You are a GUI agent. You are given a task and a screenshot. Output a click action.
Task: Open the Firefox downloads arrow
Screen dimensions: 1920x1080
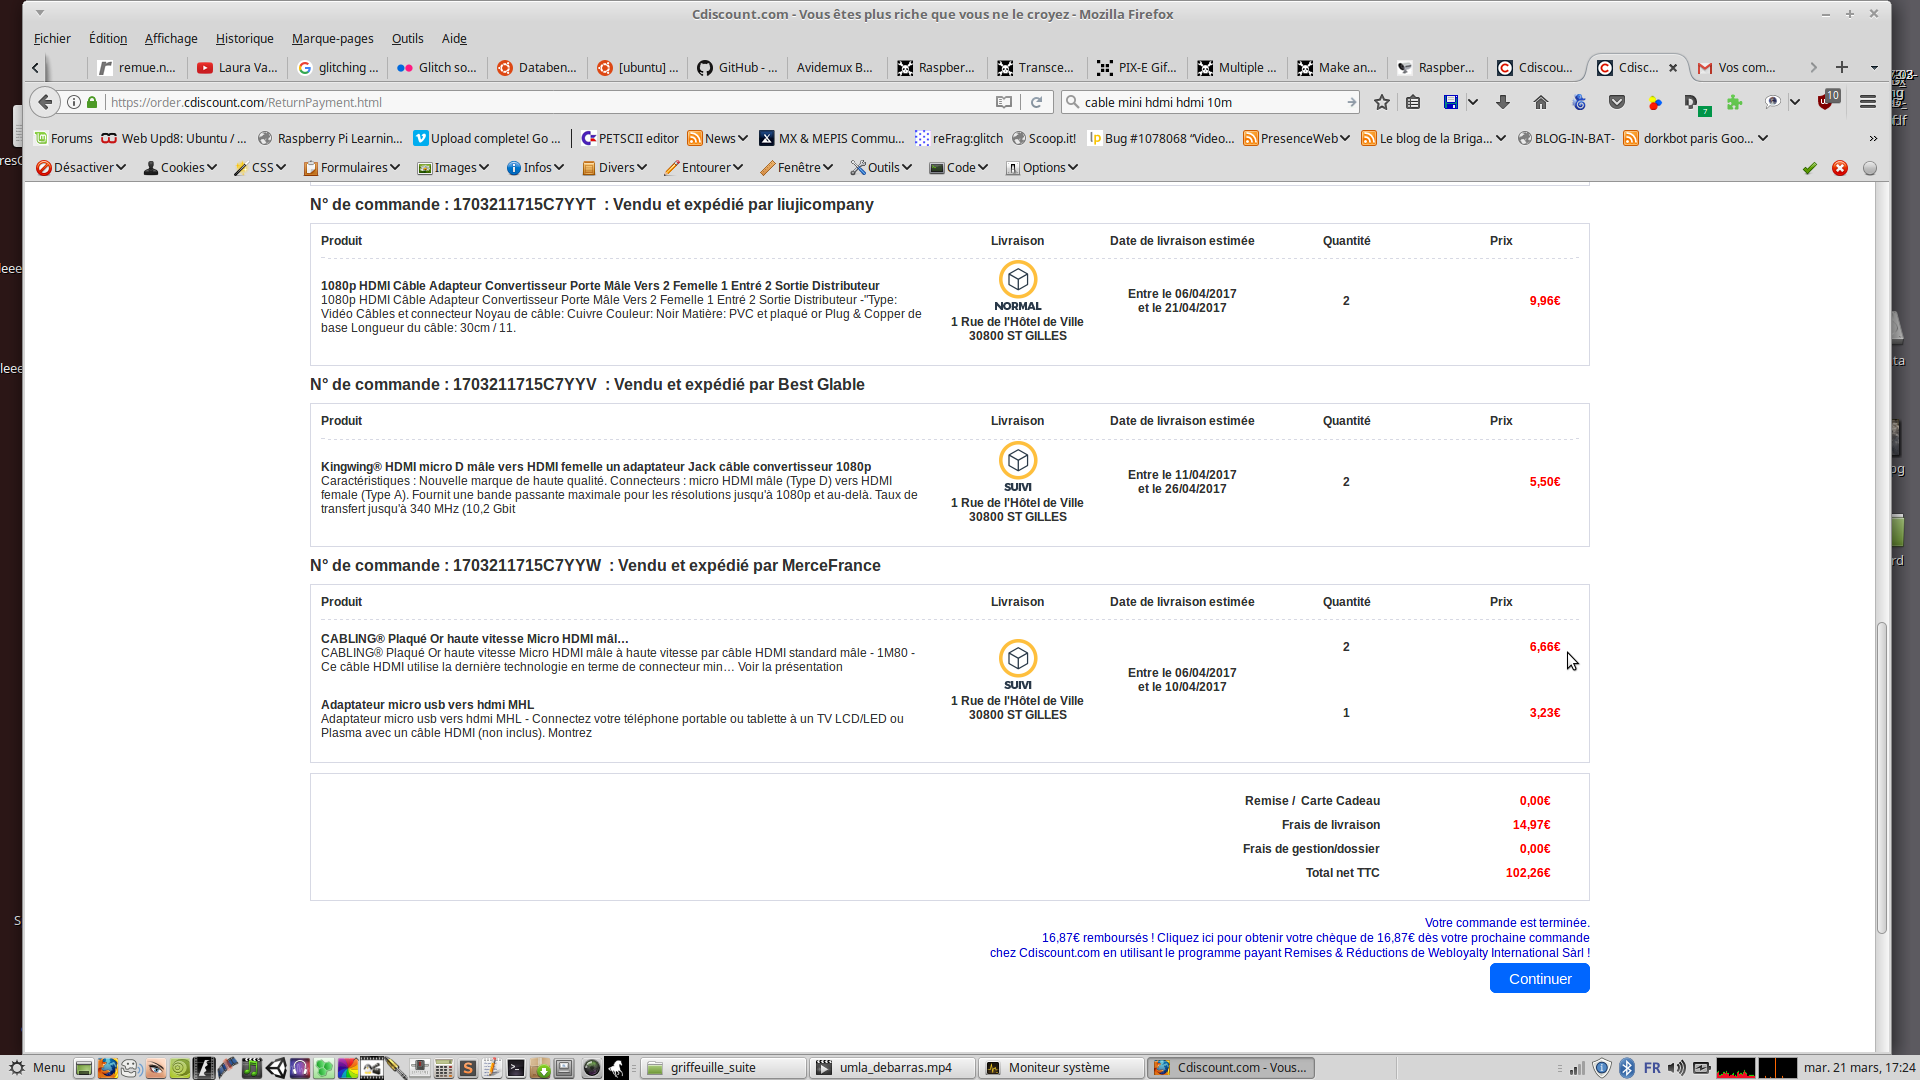[1502, 102]
